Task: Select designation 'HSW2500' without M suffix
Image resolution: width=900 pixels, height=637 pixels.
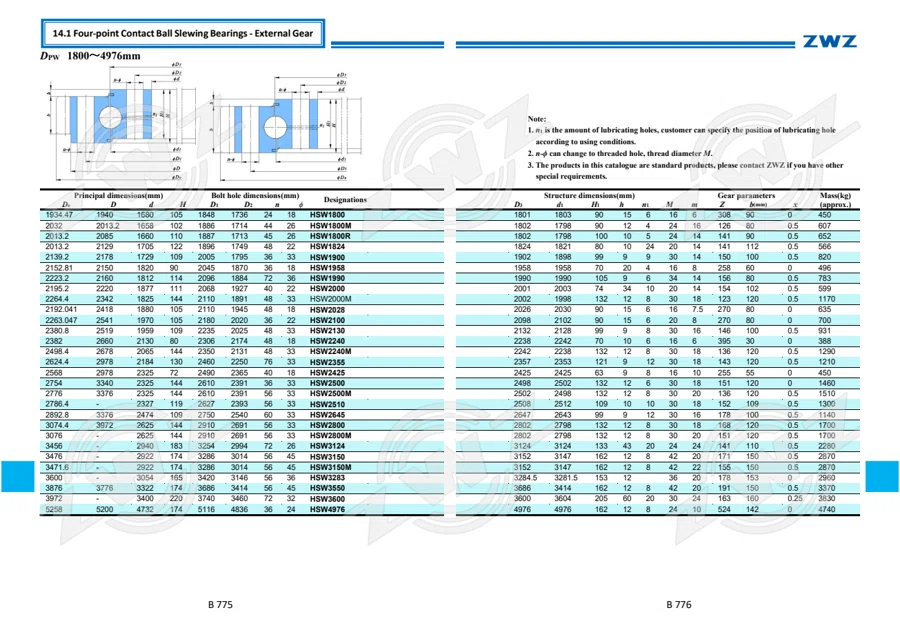Action: click(x=327, y=383)
